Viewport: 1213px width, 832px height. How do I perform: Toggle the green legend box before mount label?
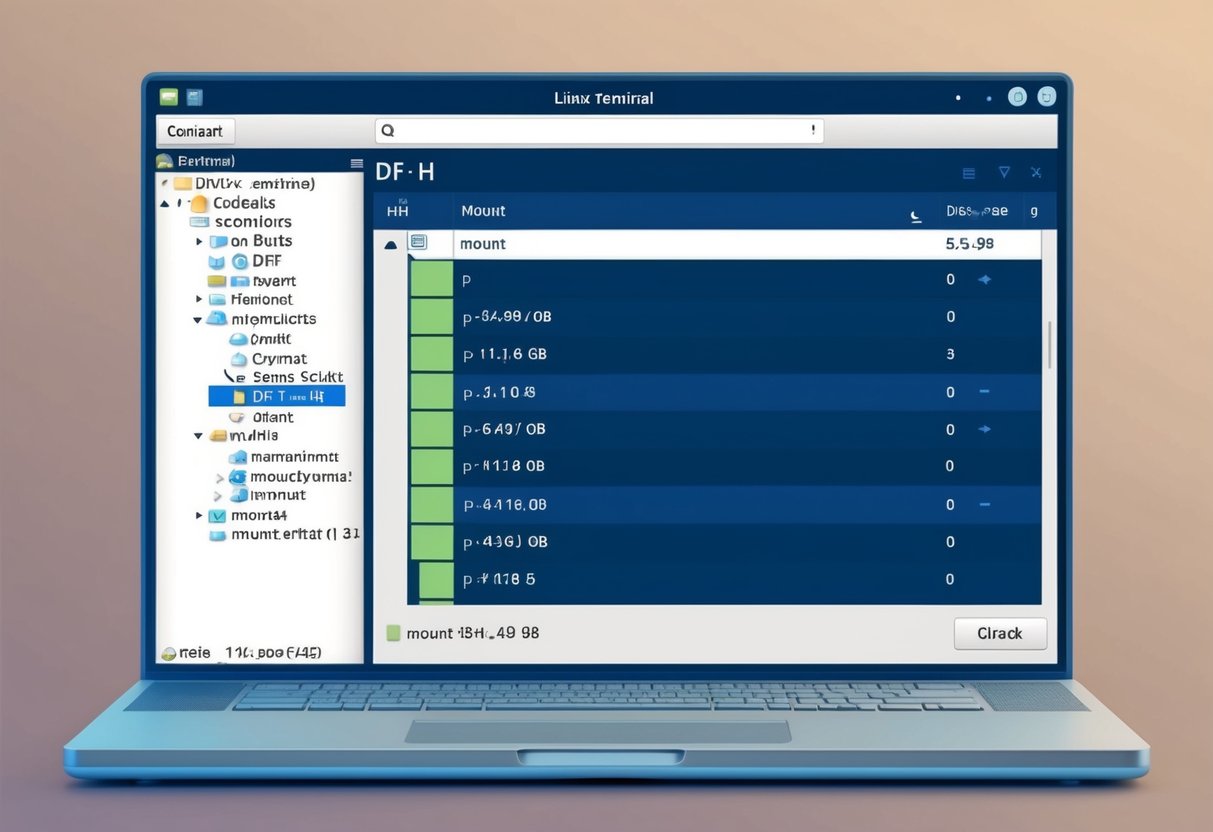tap(393, 633)
